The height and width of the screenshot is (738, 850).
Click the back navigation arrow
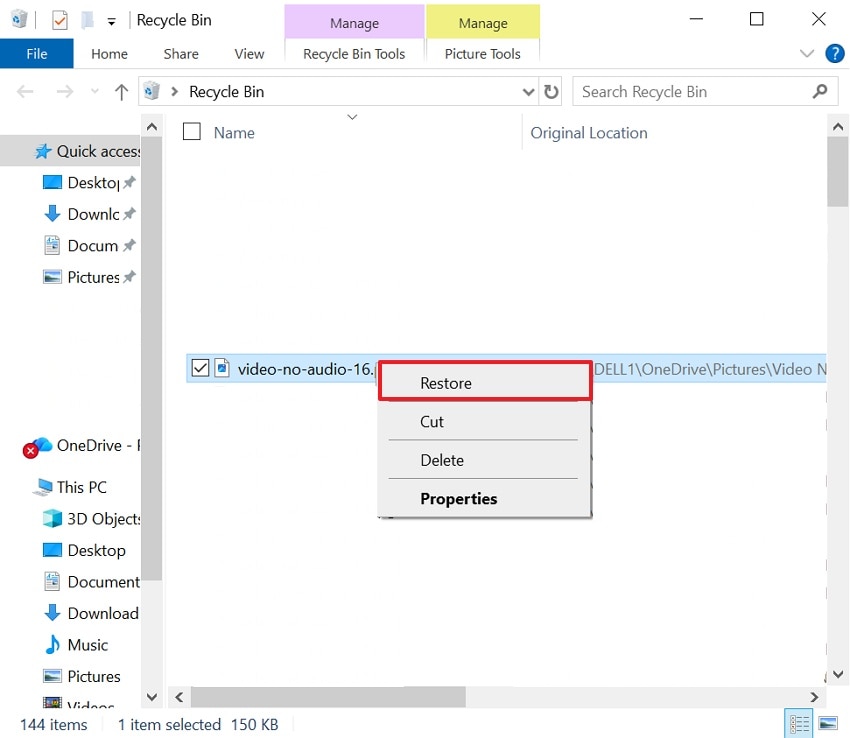[x=24, y=91]
